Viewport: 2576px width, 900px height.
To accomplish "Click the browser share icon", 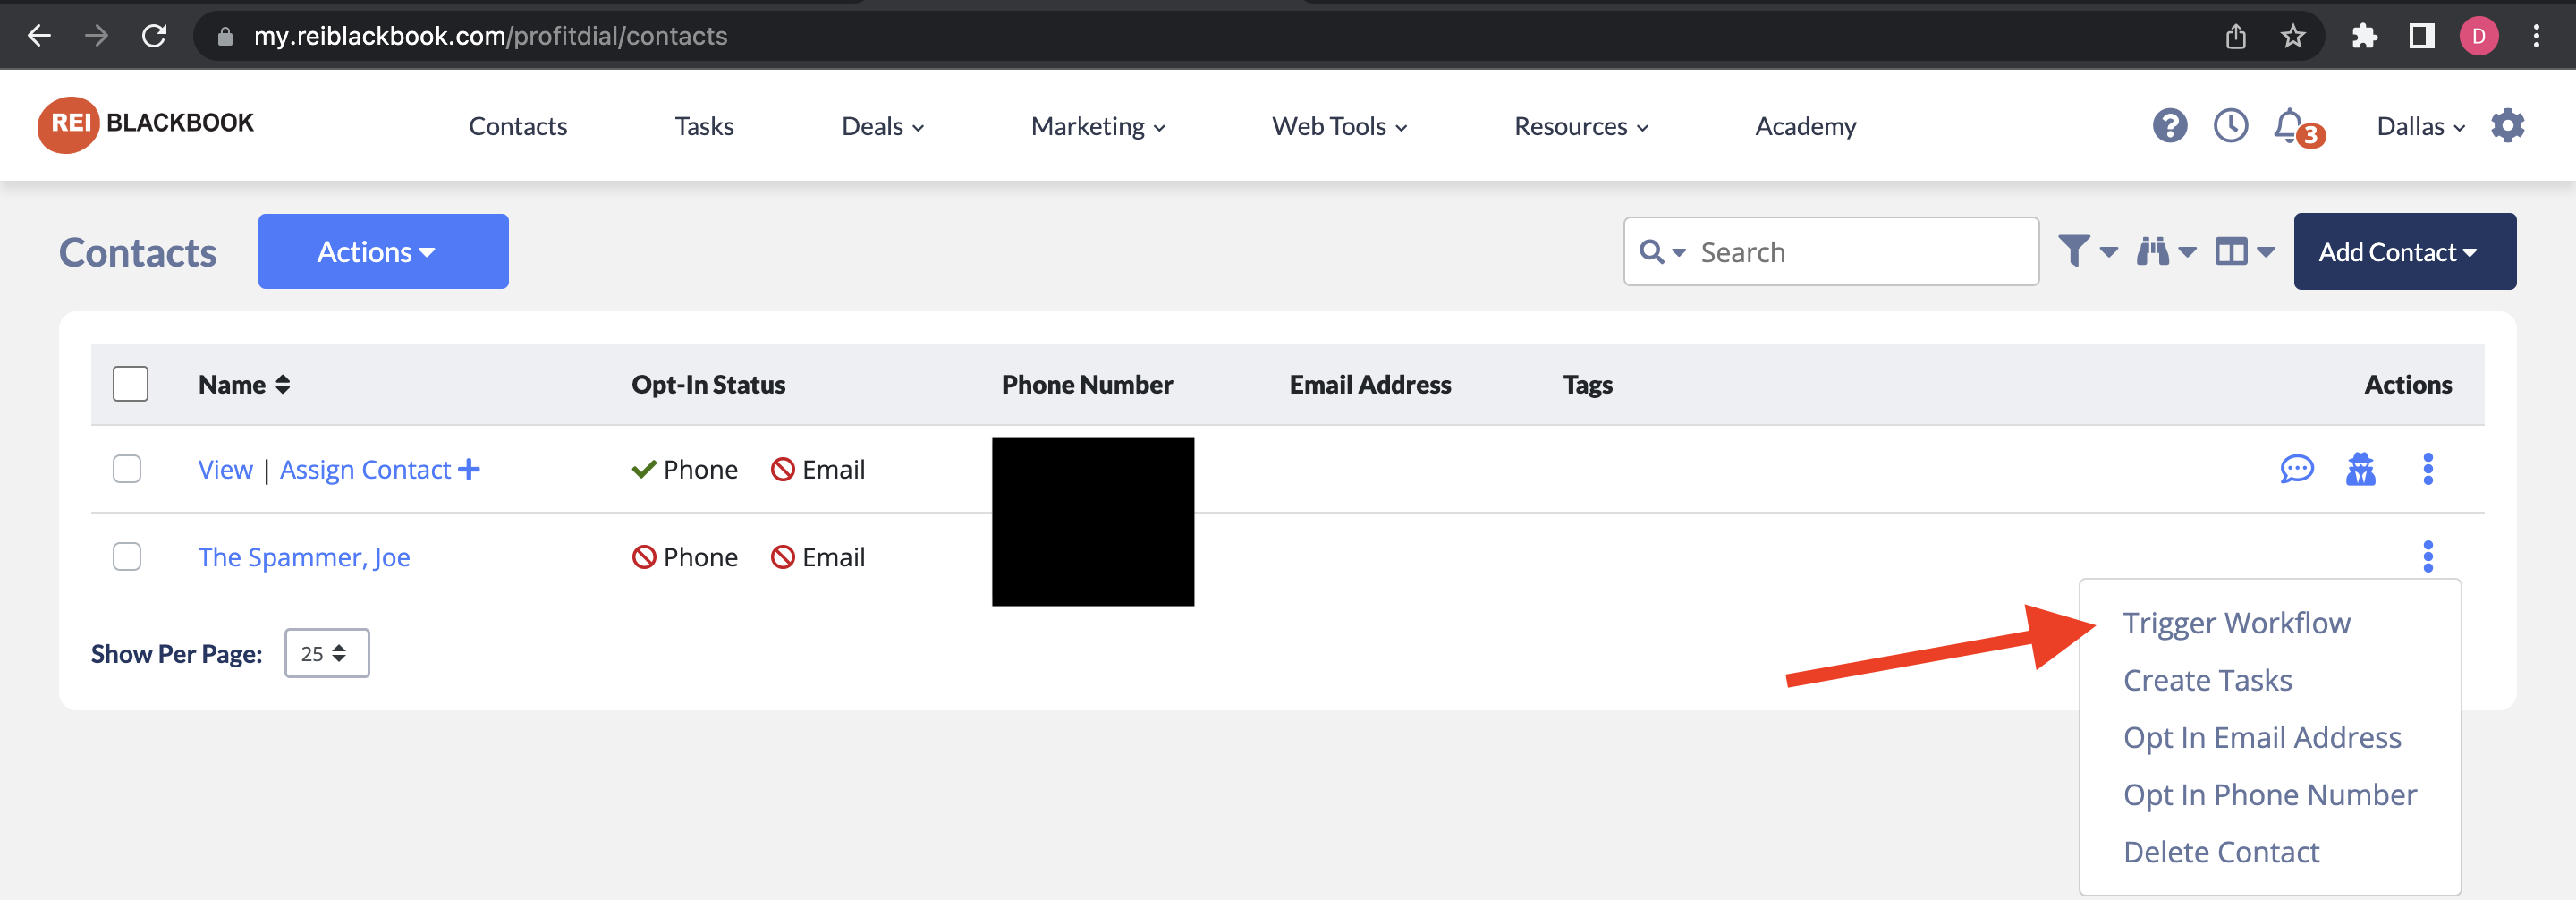I will pyautogui.click(x=2235, y=37).
